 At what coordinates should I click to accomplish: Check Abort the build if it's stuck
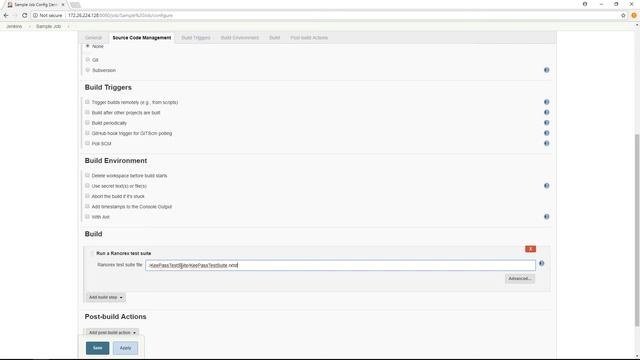[87, 196]
